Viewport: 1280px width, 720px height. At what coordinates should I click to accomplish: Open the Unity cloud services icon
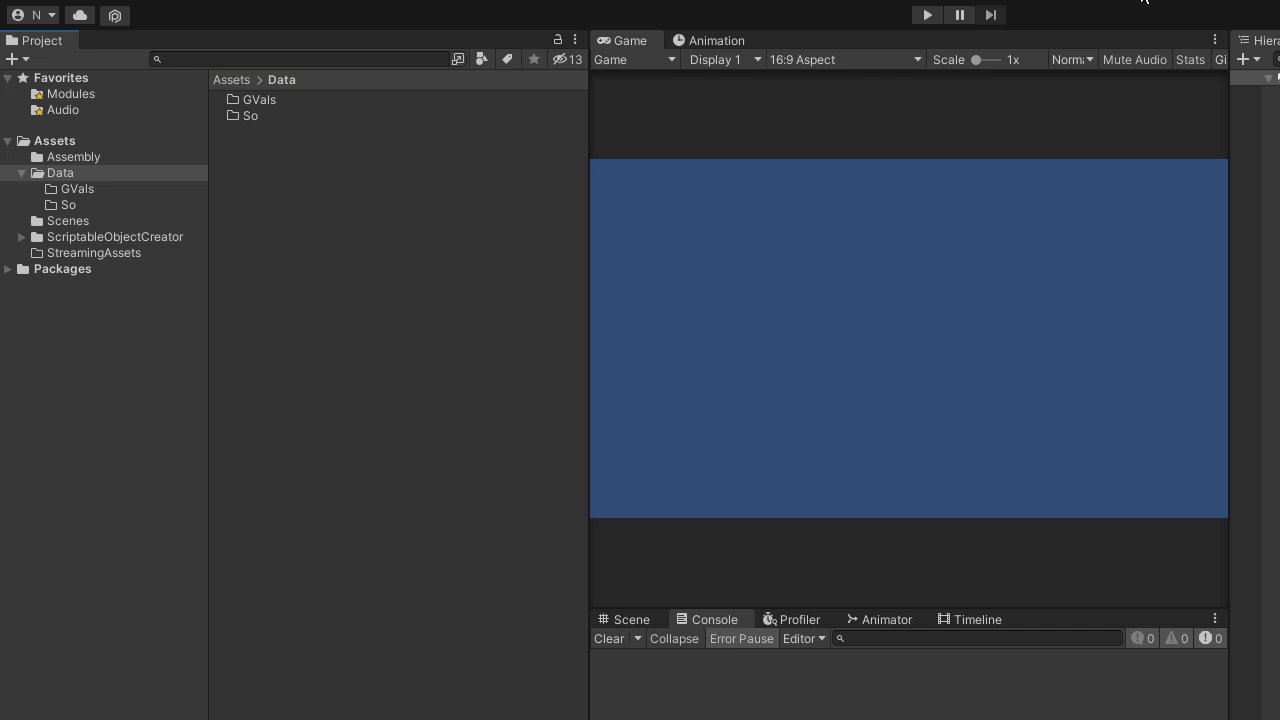pyautogui.click(x=79, y=15)
